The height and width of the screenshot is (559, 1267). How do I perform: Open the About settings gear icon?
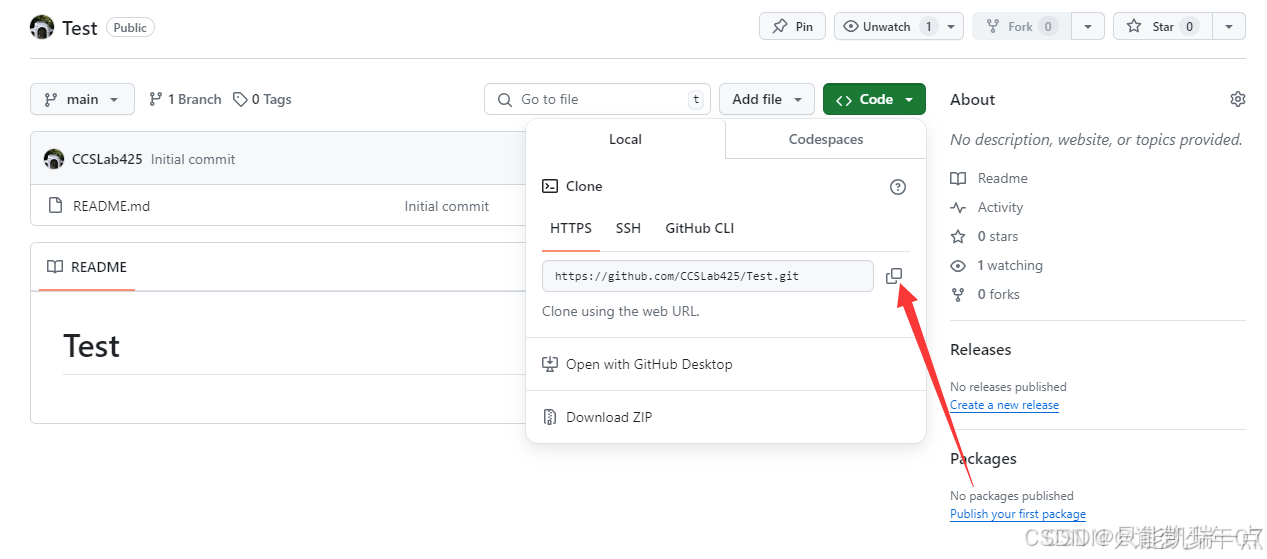pos(1238,99)
